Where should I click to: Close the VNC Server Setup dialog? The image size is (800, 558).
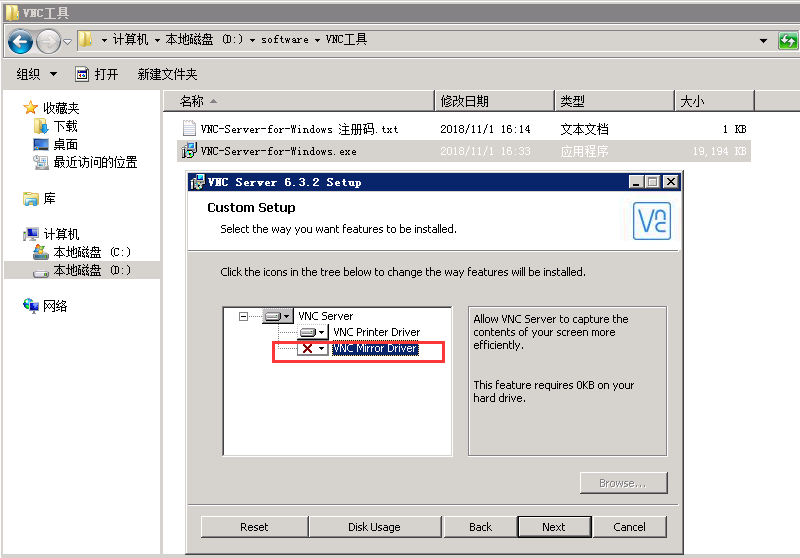[671, 182]
